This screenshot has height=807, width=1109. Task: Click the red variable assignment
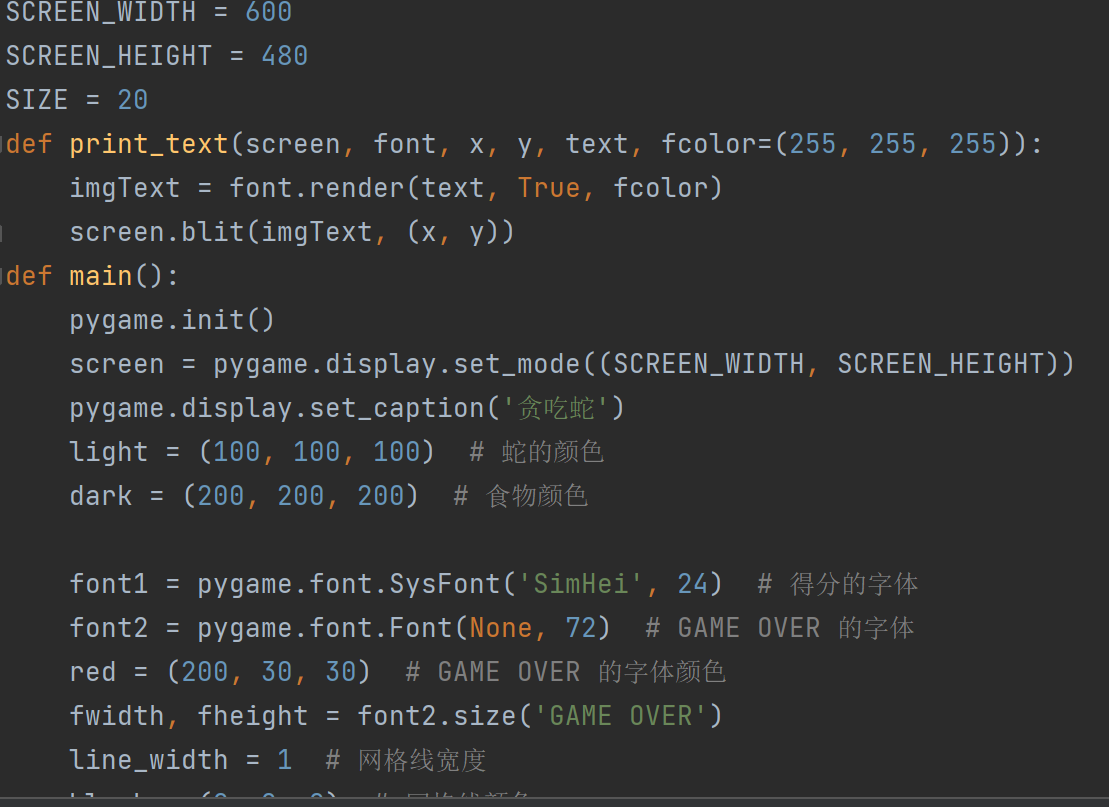point(93,672)
